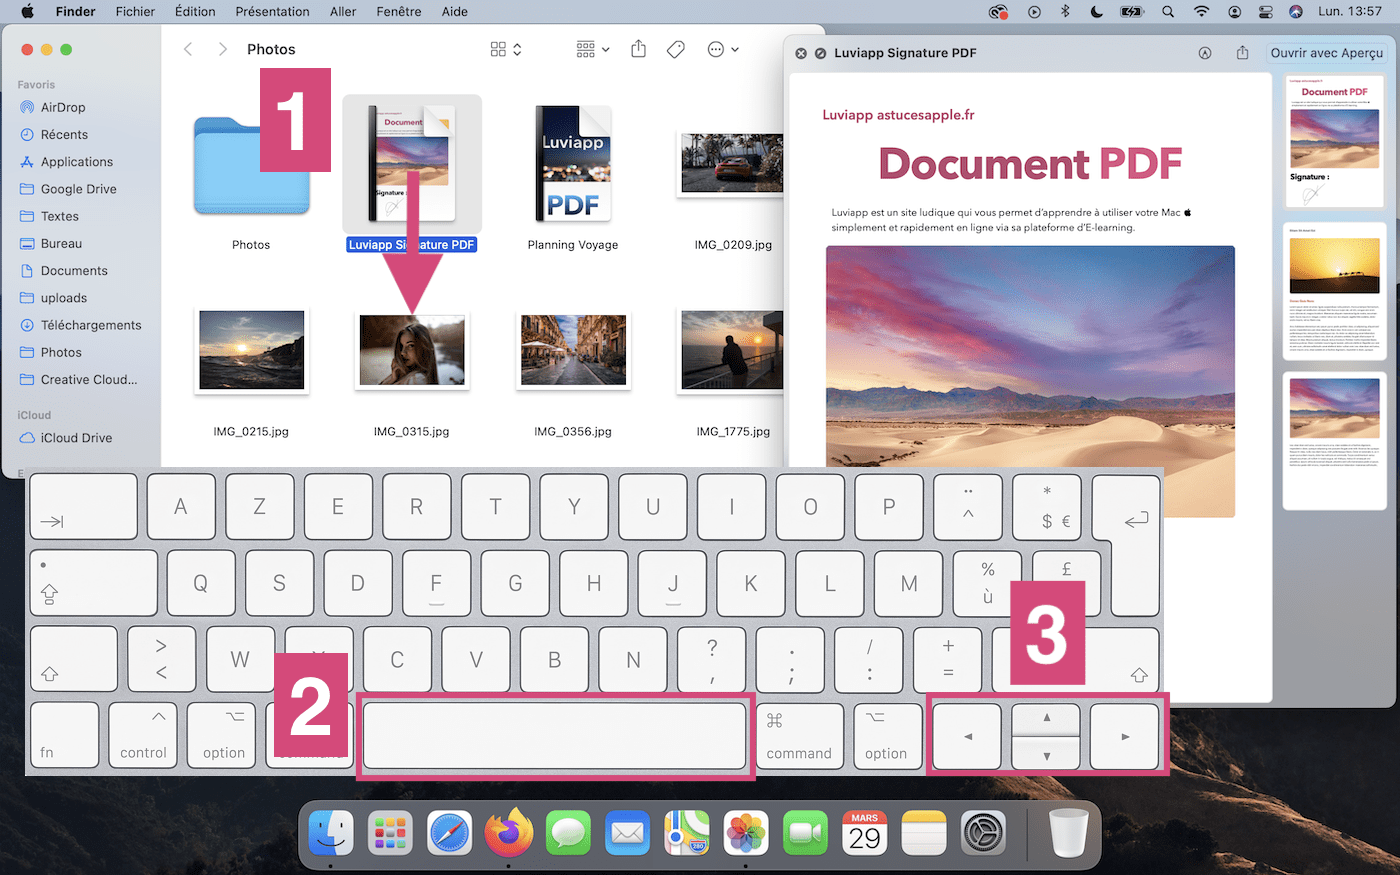Launch Siri from menu bar
The height and width of the screenshot is (875, 1400).
click(1296, 12)
